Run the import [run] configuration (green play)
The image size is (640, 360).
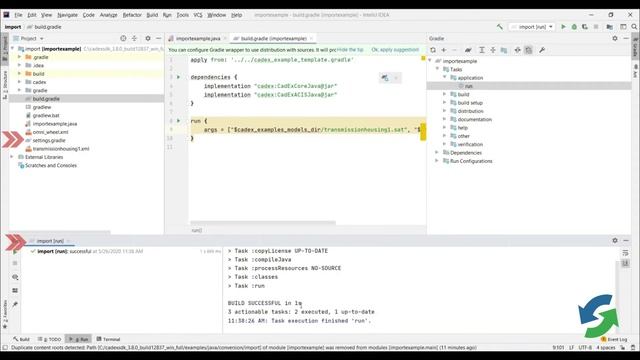[563, 27]
